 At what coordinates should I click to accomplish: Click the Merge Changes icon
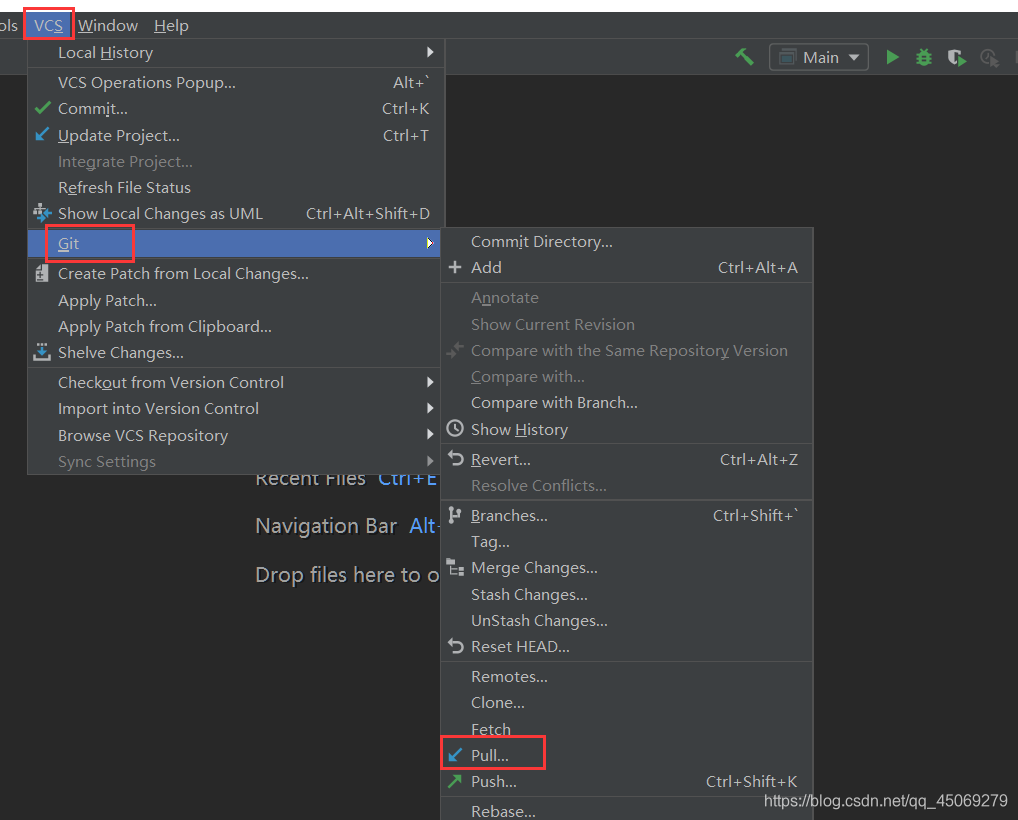[455, 567]
